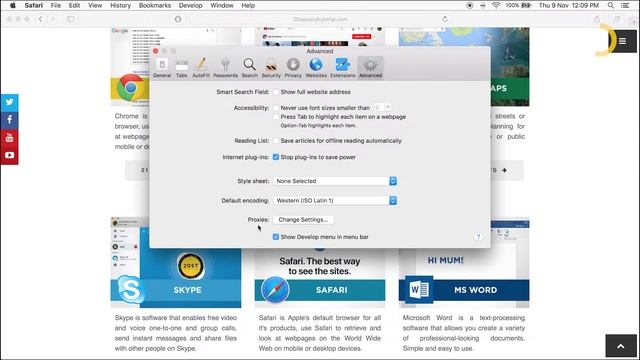The height and width of the screenshot is (360, 640).
Task: Uncheck Show Develop menu in menu bar
Action: 276,237
